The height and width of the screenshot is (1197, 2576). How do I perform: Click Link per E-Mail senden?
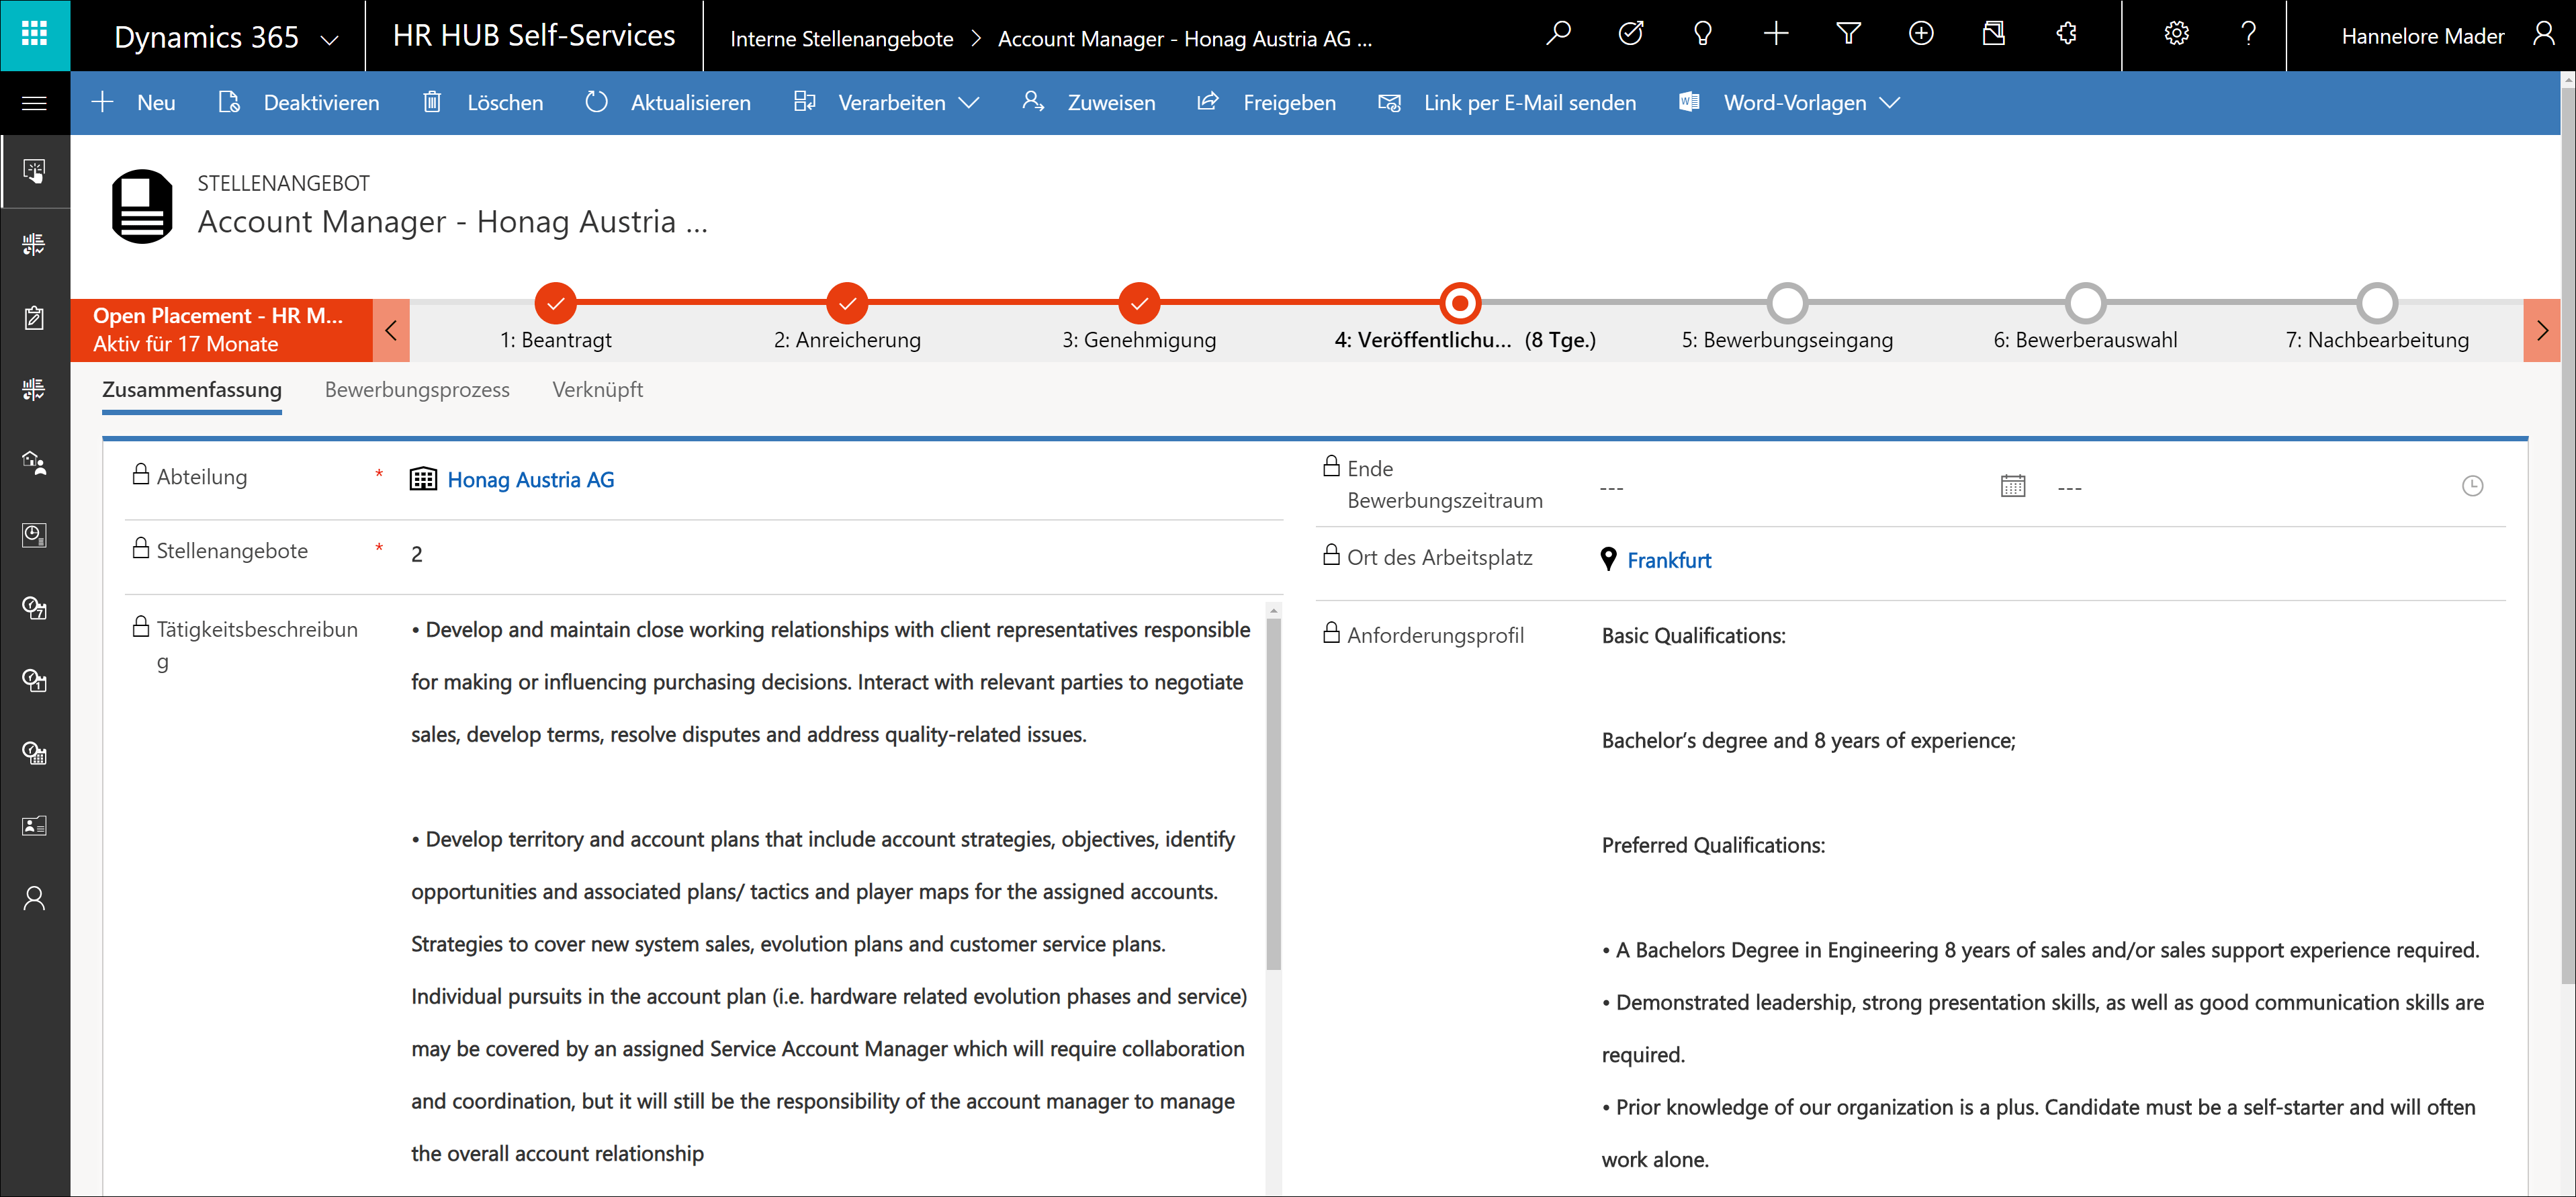tap(1507, 103)
